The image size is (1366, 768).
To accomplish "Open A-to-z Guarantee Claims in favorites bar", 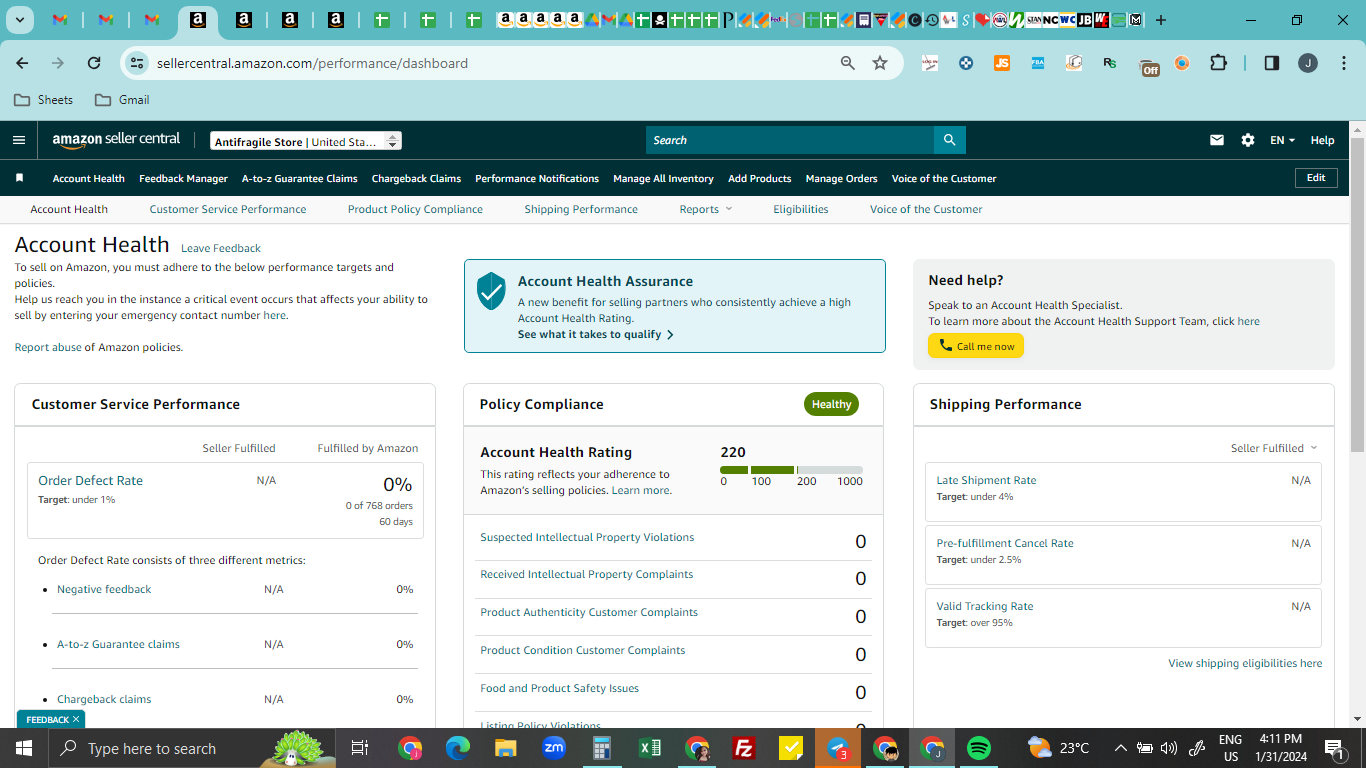I will click(x=300, y=178).
